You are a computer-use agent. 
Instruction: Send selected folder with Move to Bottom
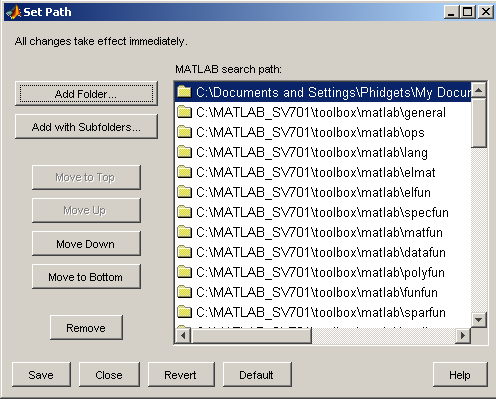coord(86,277)
